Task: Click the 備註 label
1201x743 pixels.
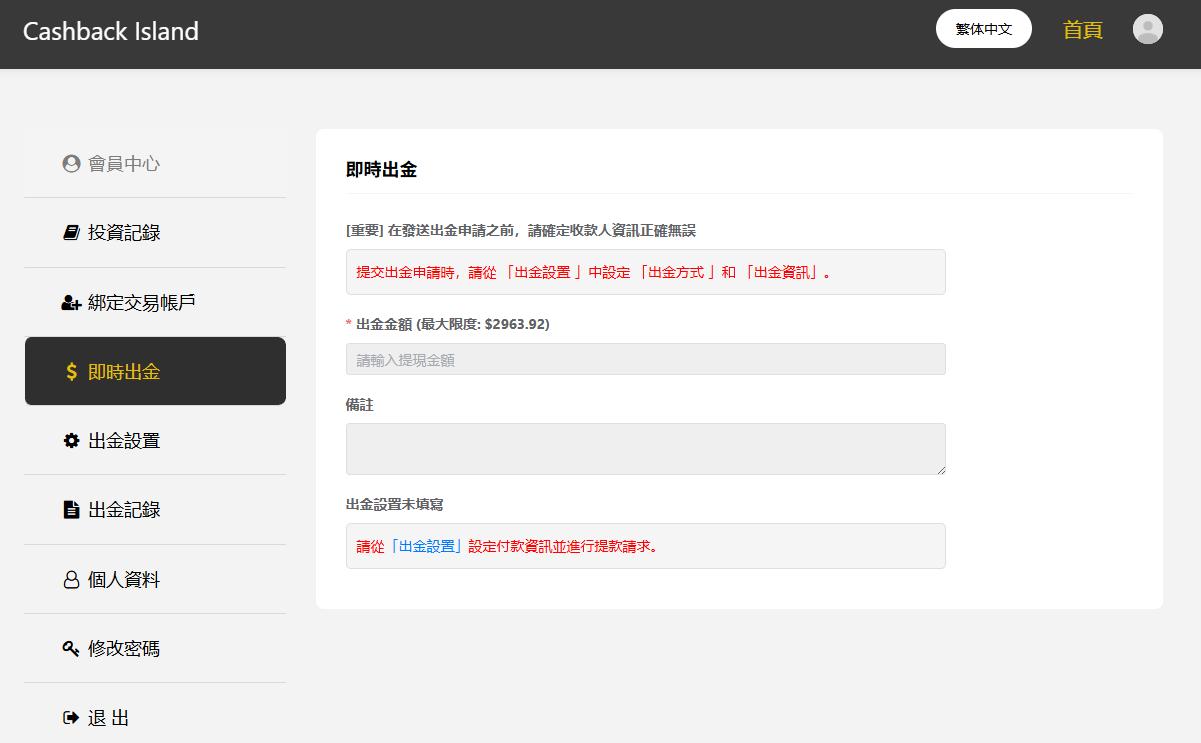Action: pos(360,405)
